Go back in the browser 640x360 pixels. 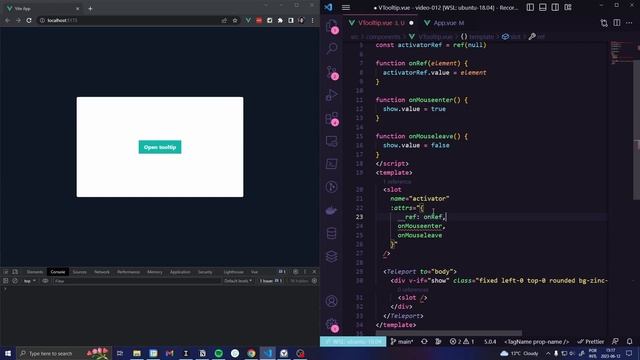(7, 20)
